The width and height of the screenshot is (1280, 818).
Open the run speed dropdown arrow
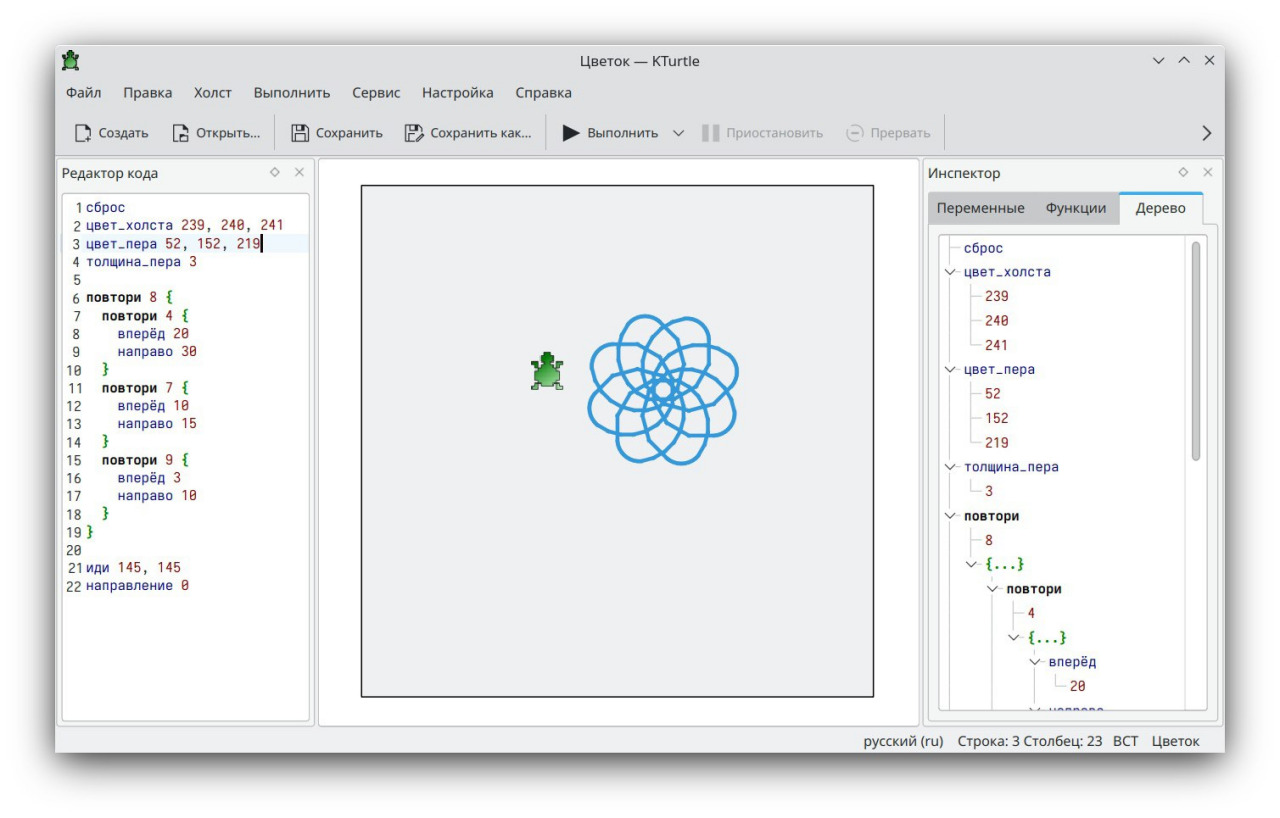678,133
